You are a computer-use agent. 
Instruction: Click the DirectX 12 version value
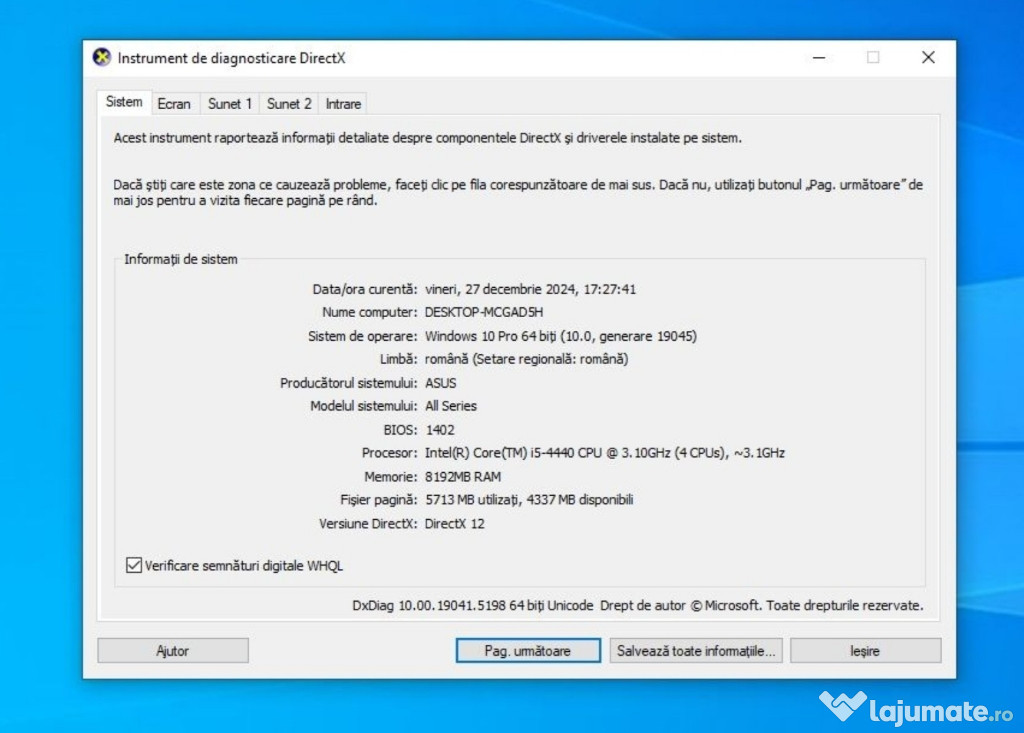coord(455,523)
